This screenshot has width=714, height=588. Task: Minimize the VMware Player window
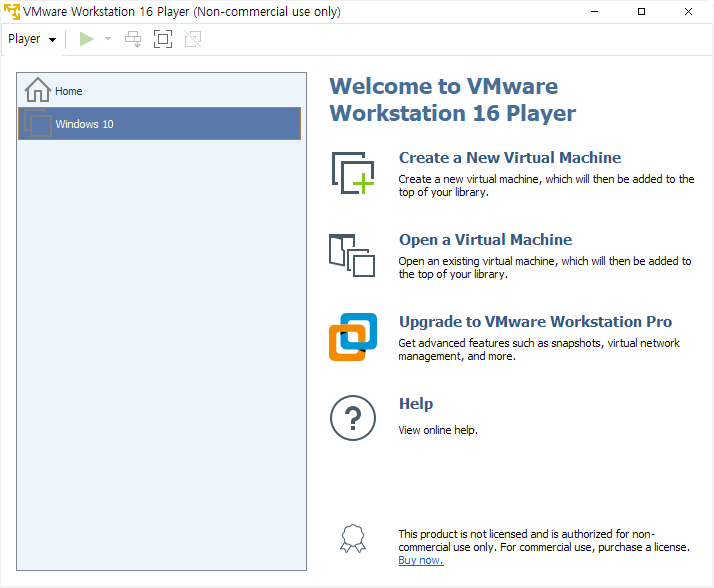594,11
